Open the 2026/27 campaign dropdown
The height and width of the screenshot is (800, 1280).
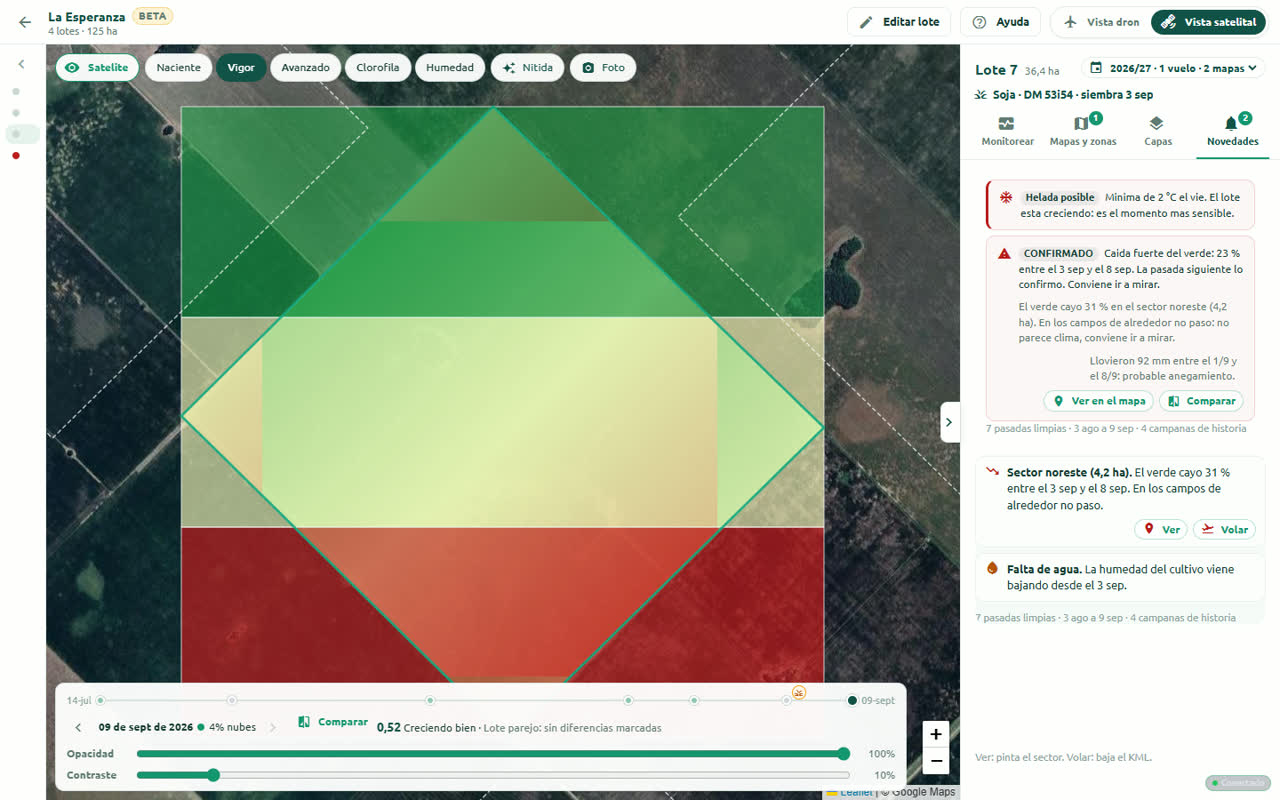[1173, 68]
